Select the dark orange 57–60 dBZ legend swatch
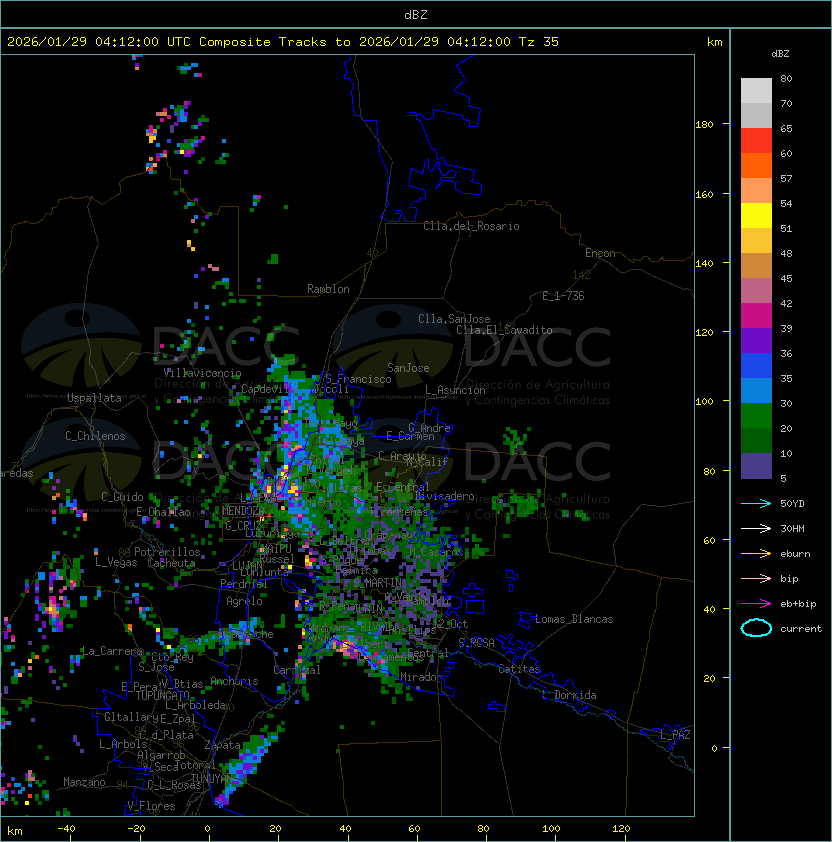The image size is (832, 842). click(756, 165)
